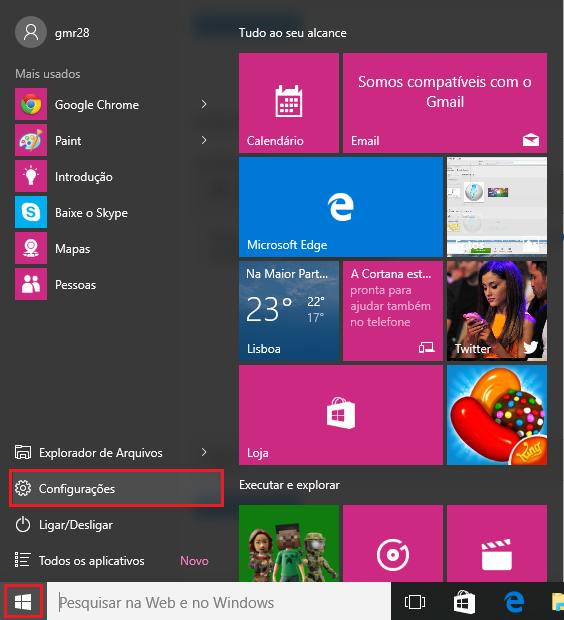This screenshot has height=620, width=564.
Task: Open Configurações settings
Action: coord(117,488)
